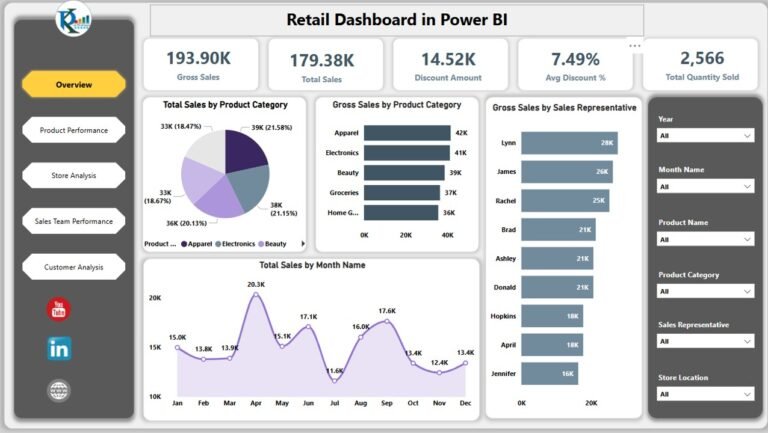
Task: Select the Electronics 41K bar
Action: [407, 153]
